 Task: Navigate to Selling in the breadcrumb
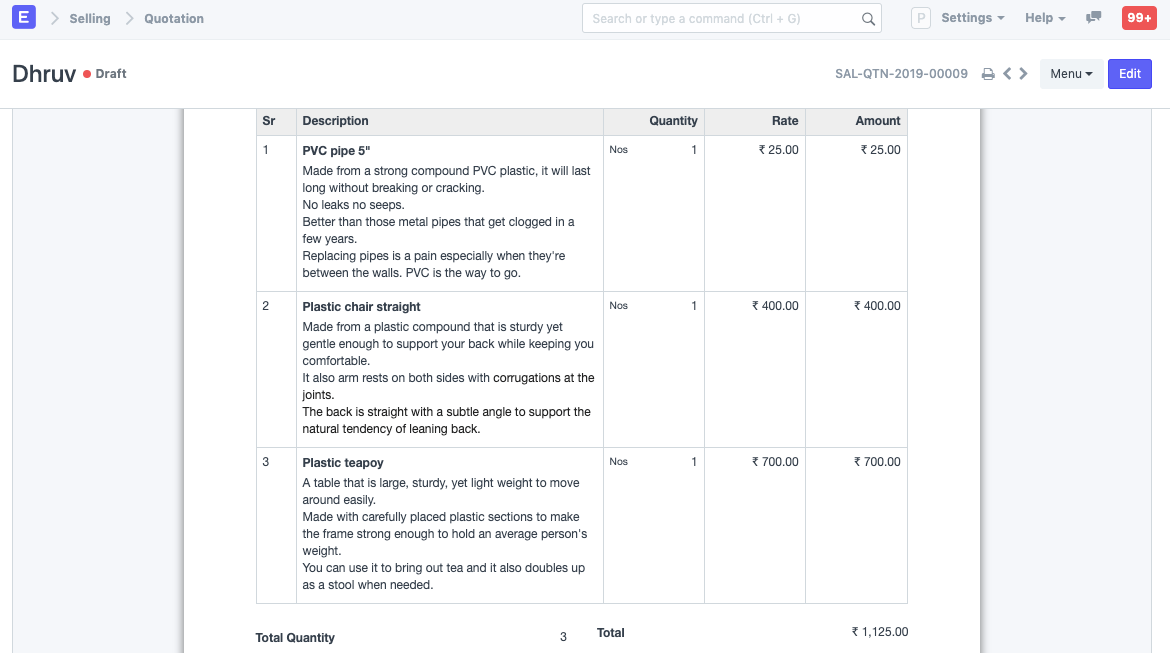[90, 18]
